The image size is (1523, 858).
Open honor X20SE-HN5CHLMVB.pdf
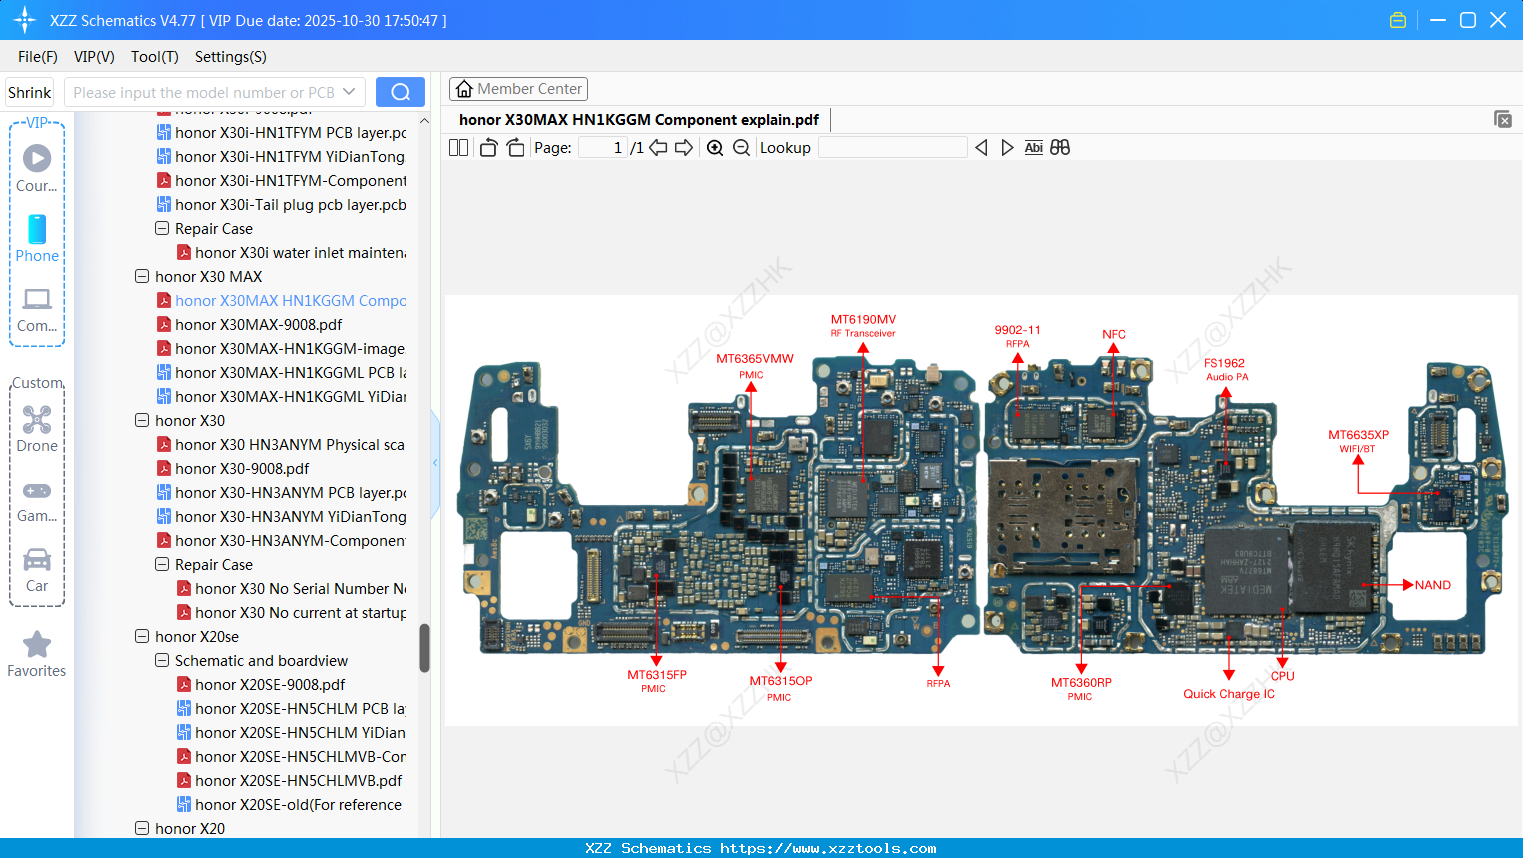click(299, 780)
